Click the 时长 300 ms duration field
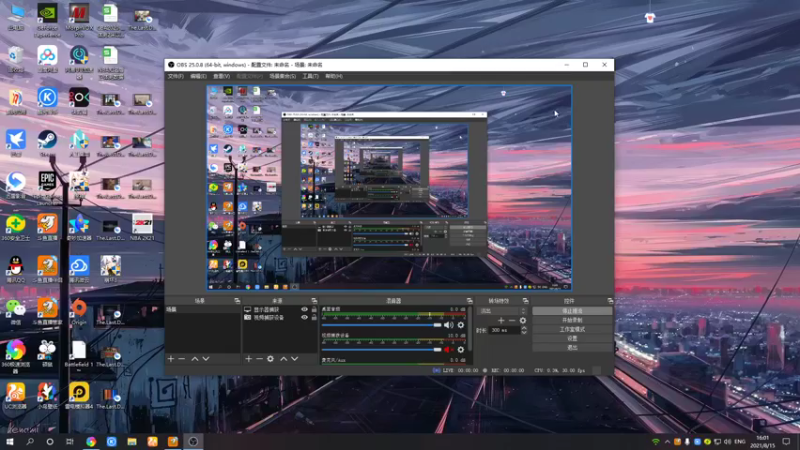The height and width of the screenshot is (450, 800). pyautogui.click(x=504, y=330)
